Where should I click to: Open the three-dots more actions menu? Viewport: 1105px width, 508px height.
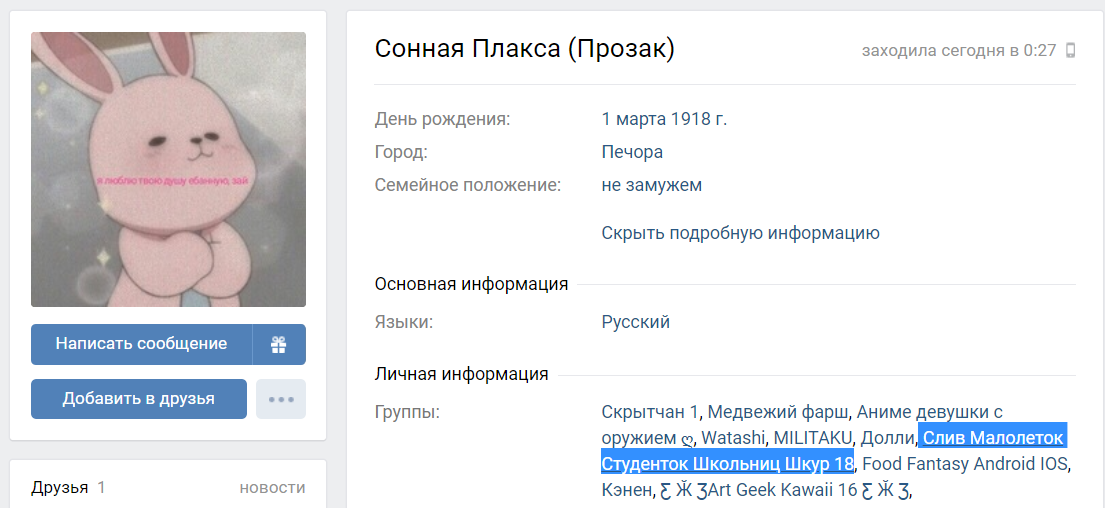tap(281, 399)
